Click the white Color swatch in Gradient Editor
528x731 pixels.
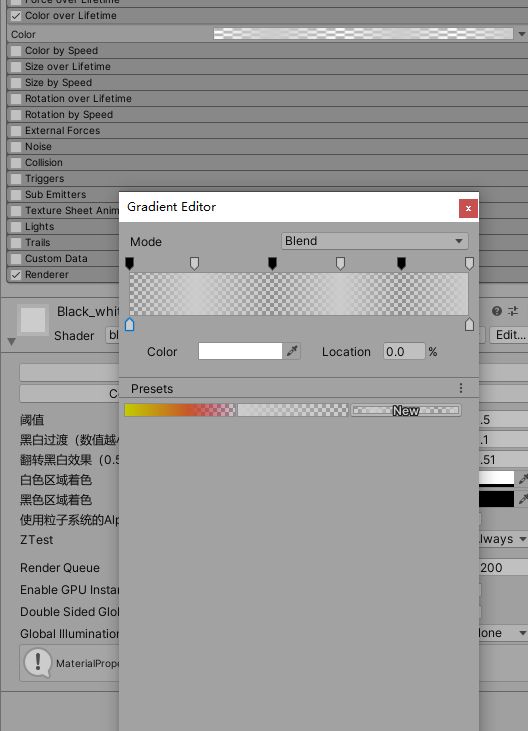click(x=240, y=351)
